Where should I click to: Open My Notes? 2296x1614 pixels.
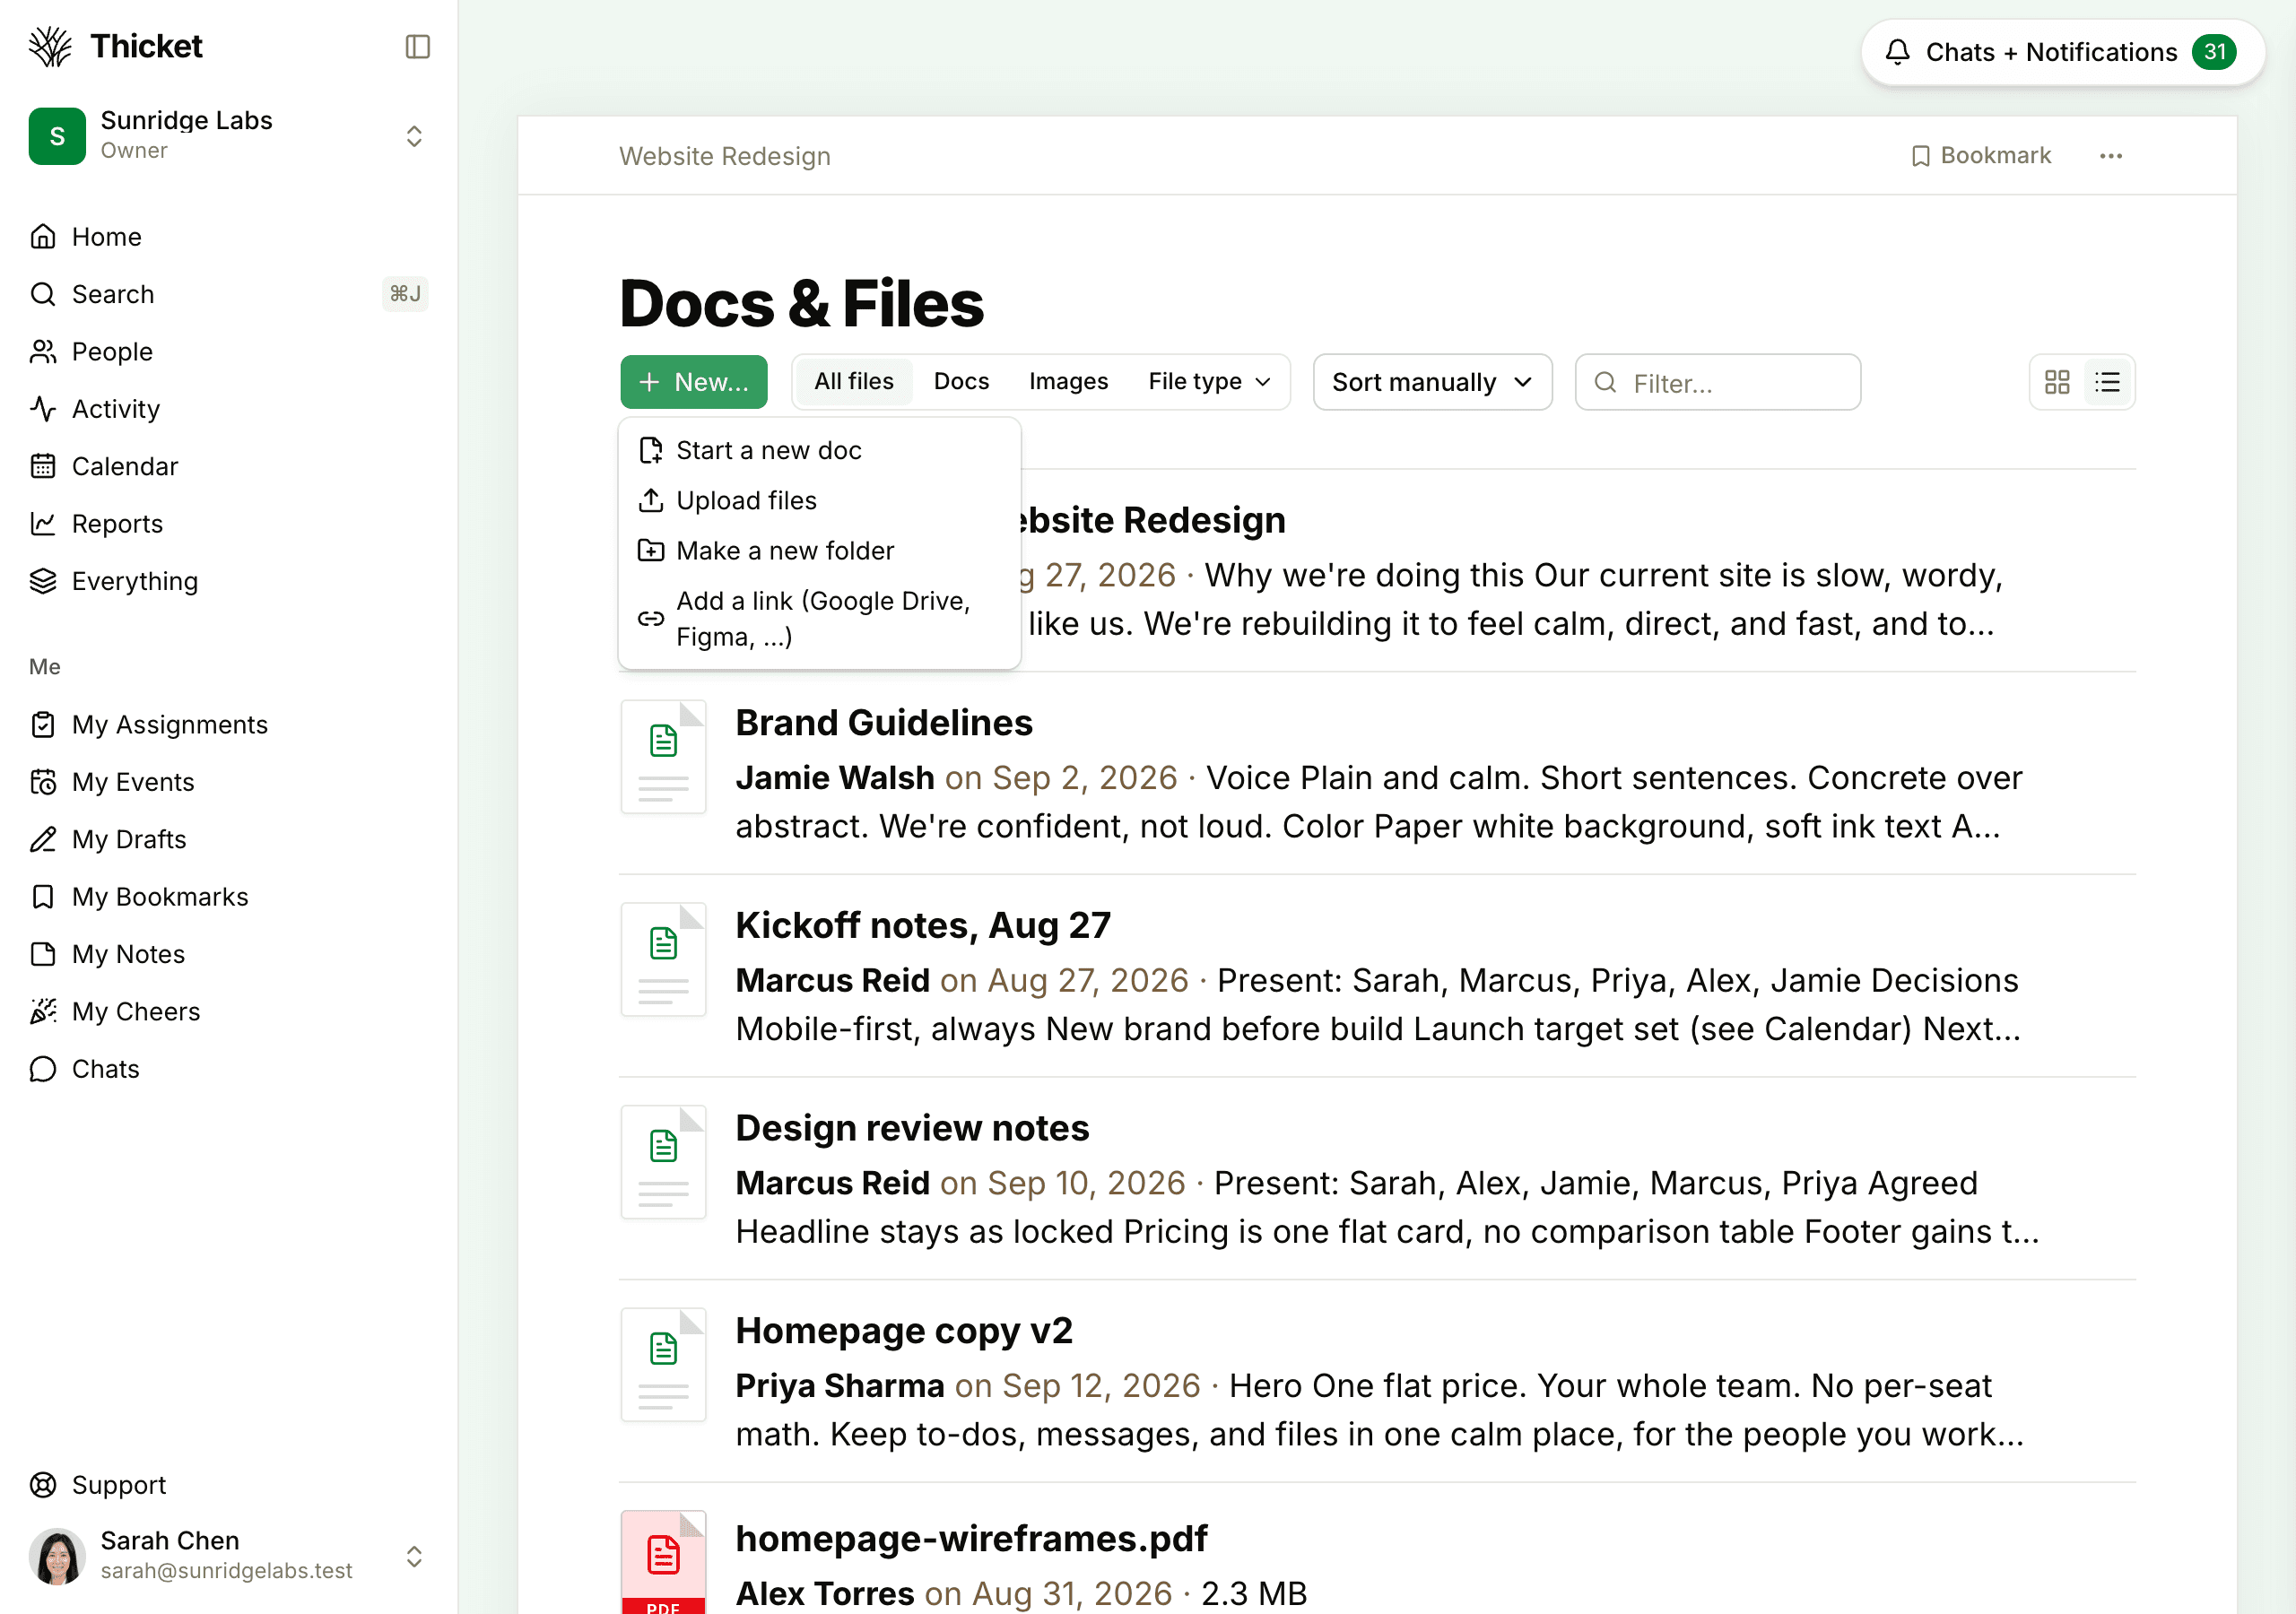229,954
